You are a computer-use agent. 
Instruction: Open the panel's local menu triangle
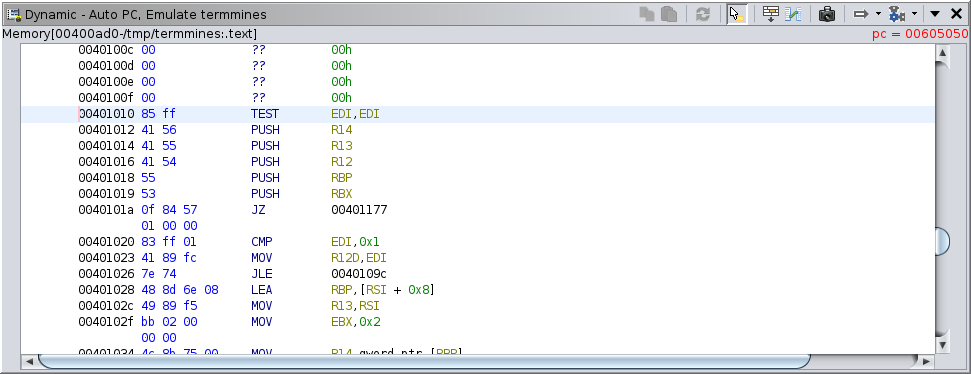coord(935,14)
